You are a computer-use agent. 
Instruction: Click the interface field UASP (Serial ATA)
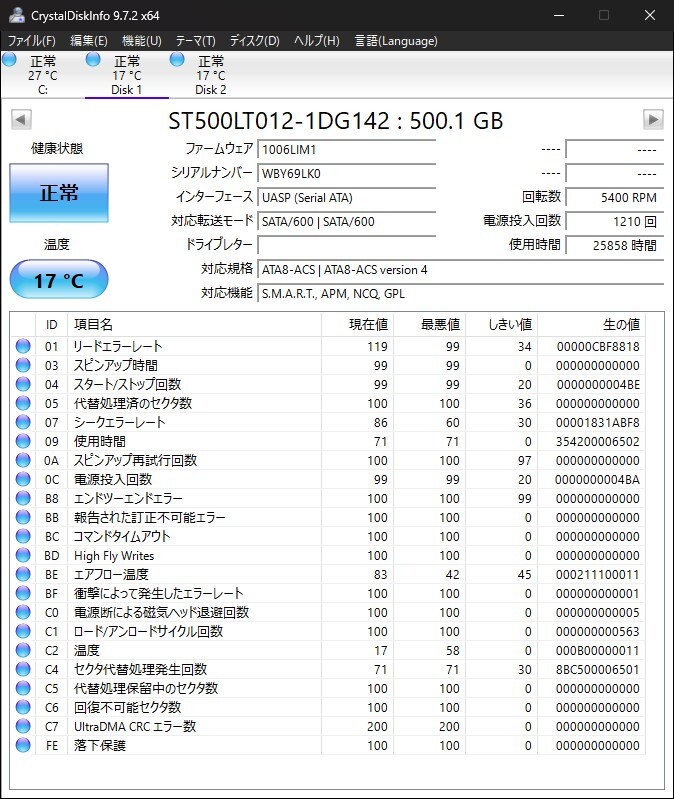pyautogui.click(x=346, y=197)
